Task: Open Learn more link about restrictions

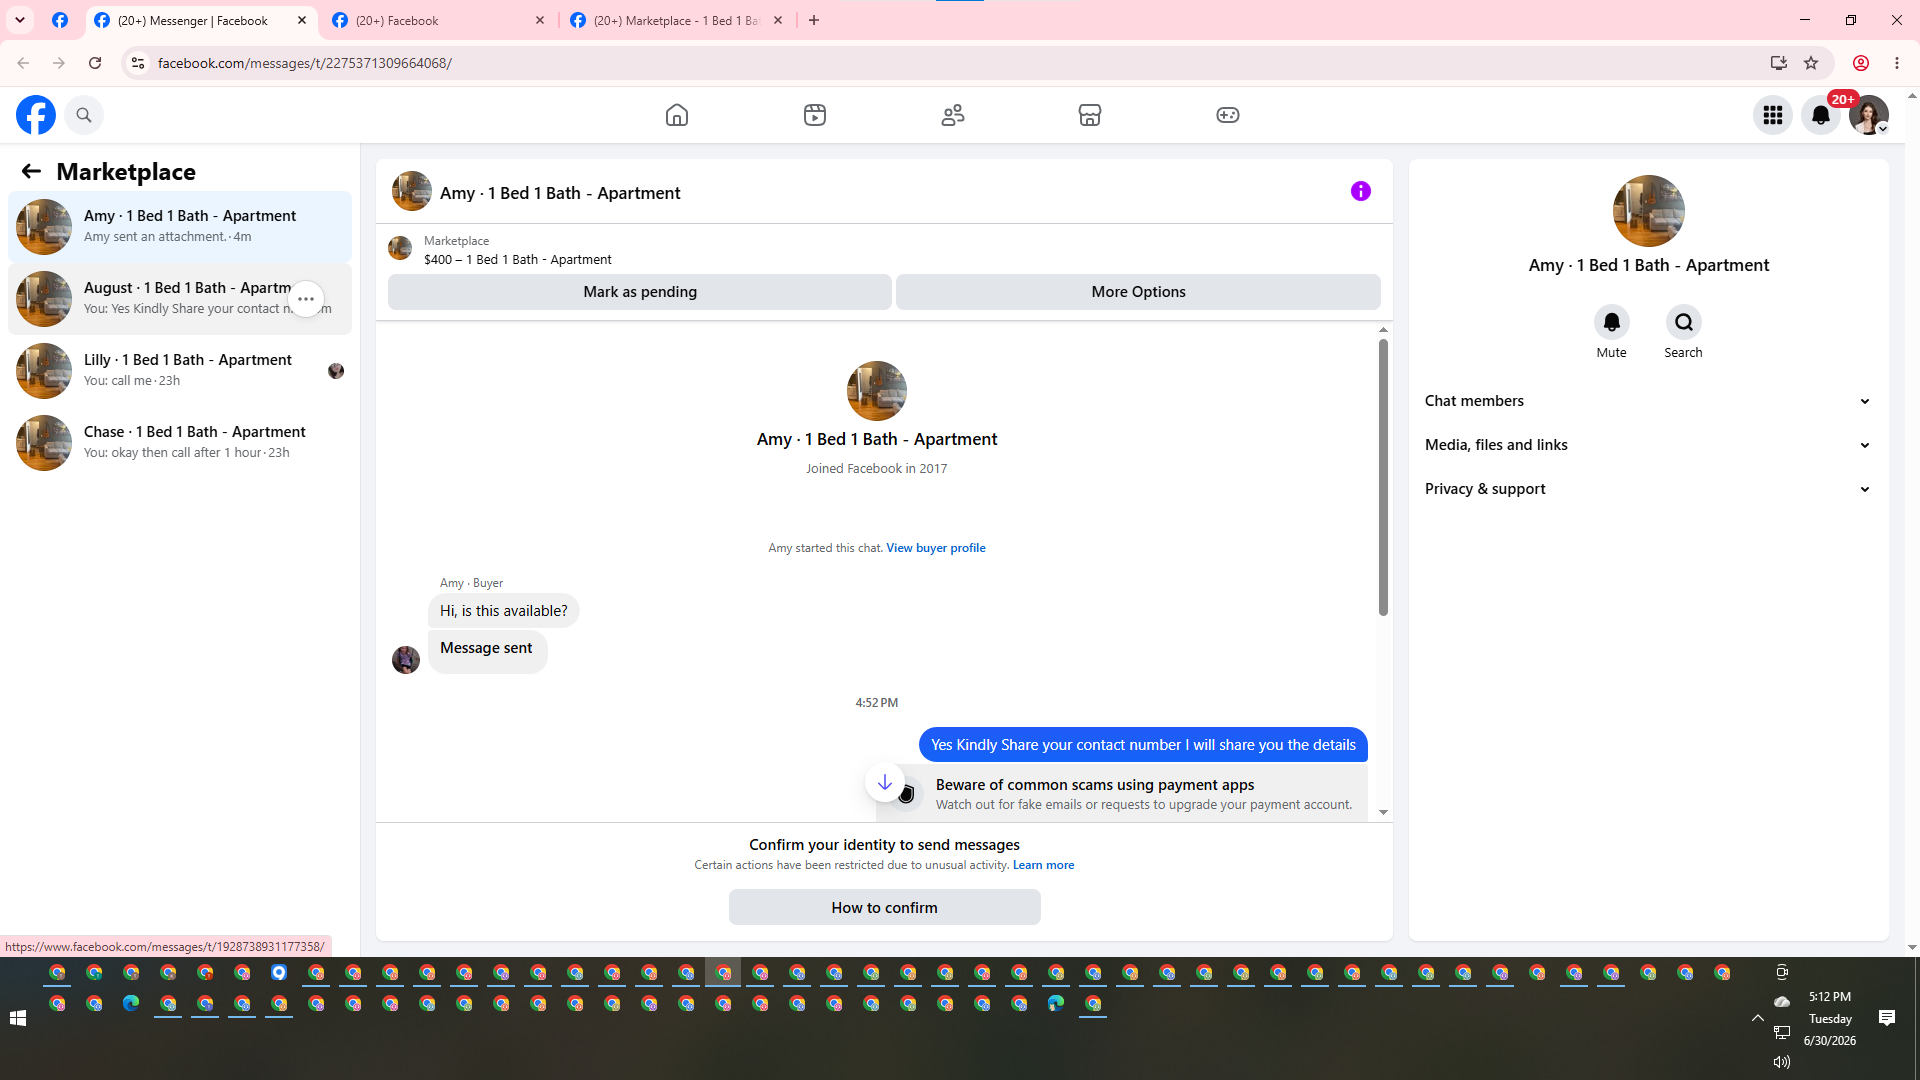Action: (1043, 865)
